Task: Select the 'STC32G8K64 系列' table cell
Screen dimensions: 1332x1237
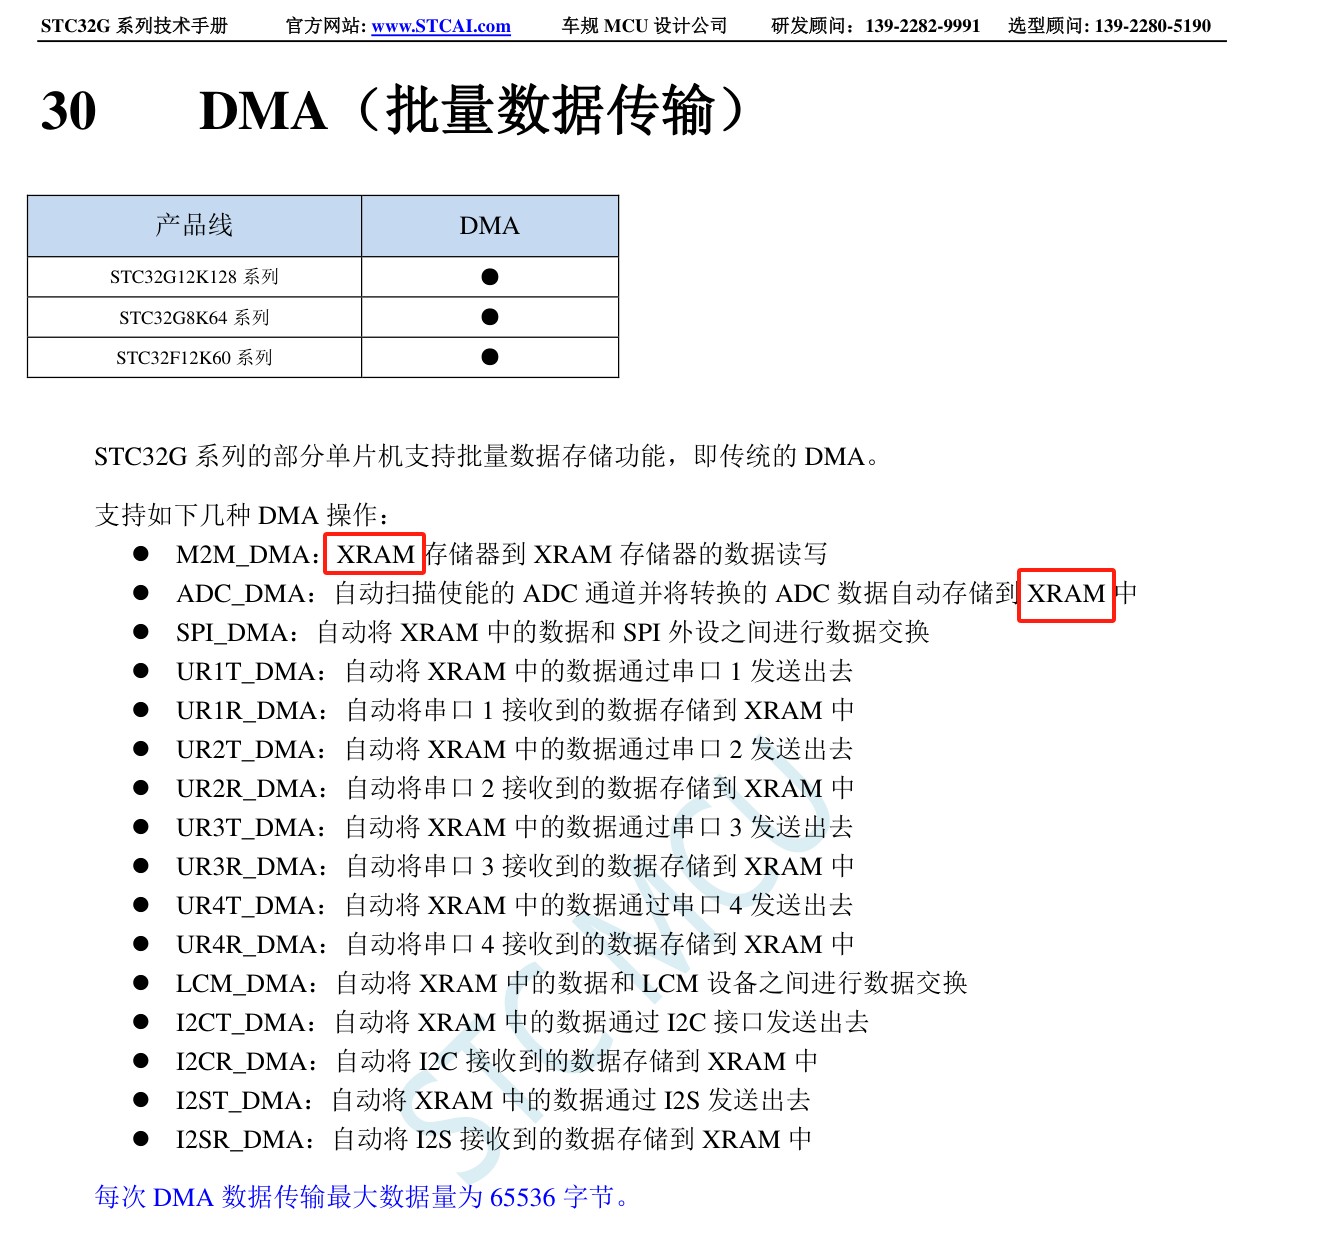Action: click(194, 318)
